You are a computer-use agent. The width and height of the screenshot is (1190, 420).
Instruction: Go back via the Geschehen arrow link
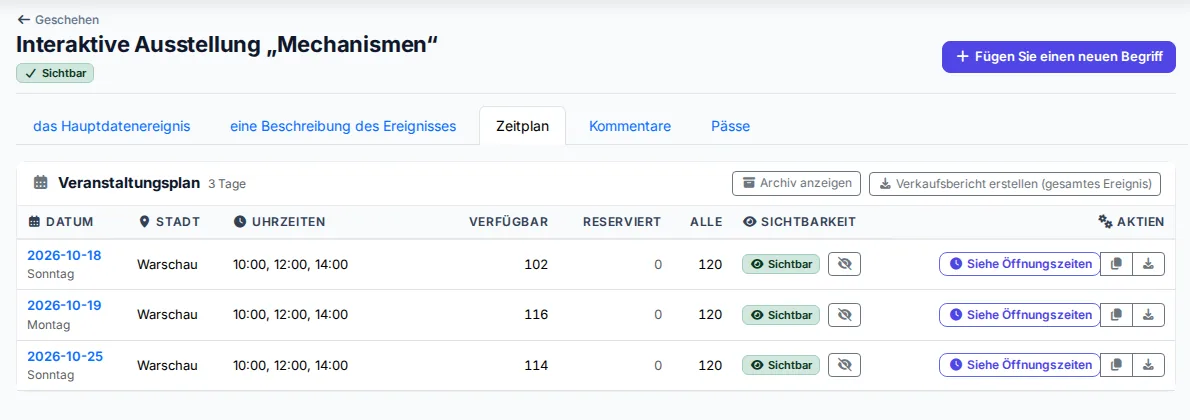pyautogui.click(x=58, y=20)
